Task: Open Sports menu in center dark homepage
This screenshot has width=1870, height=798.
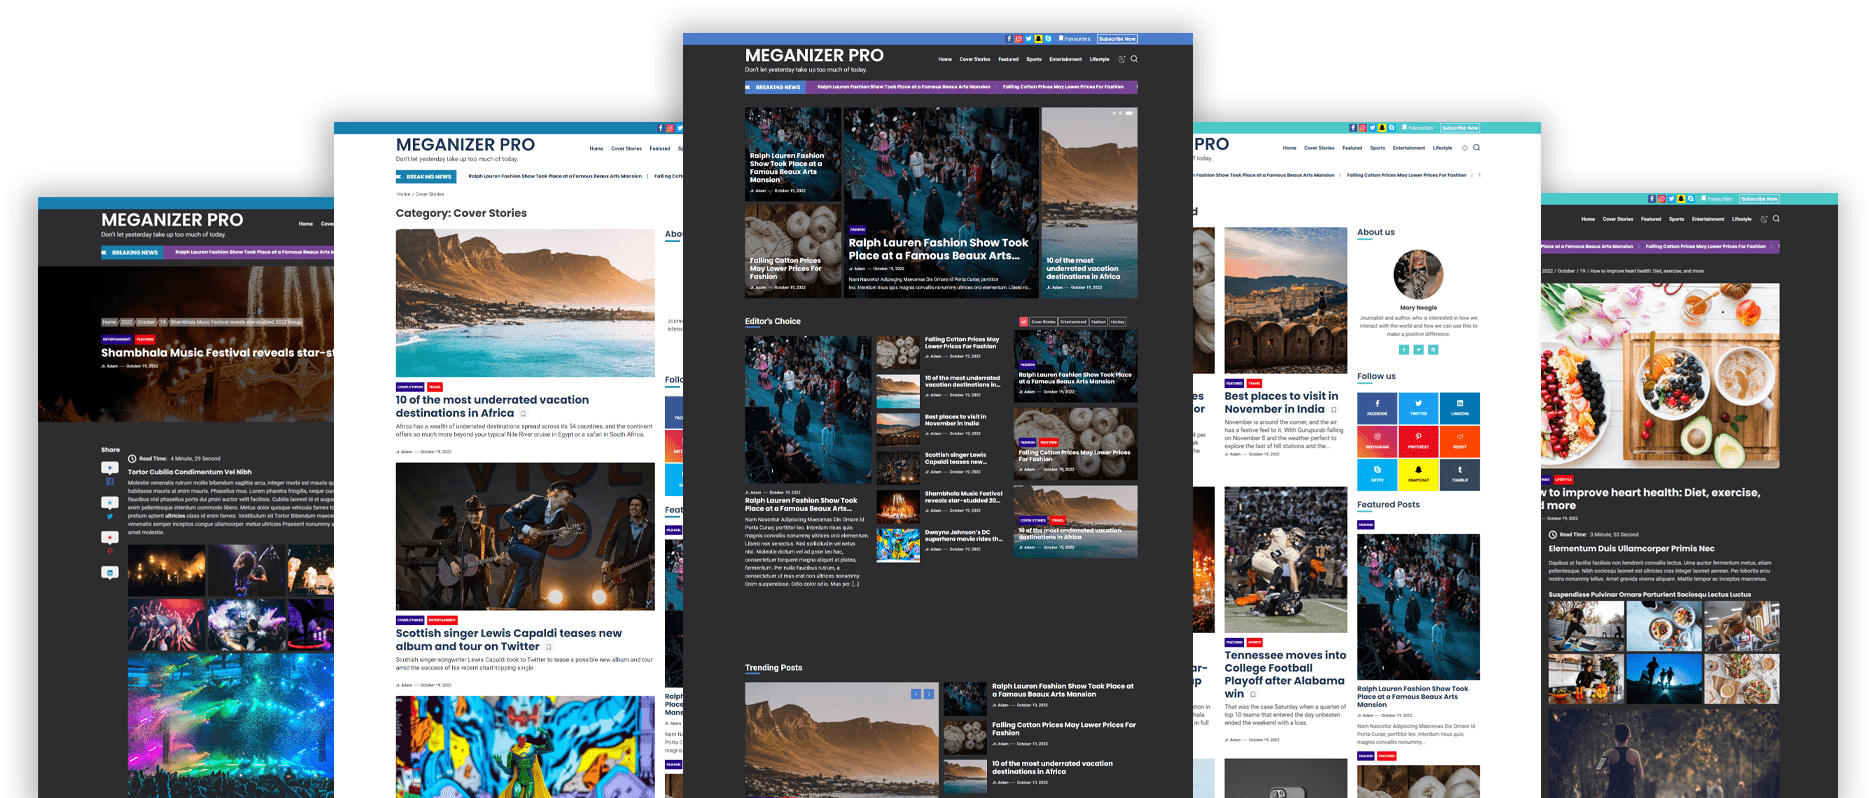Action: pyautogui.click(x=1034, y=59)
